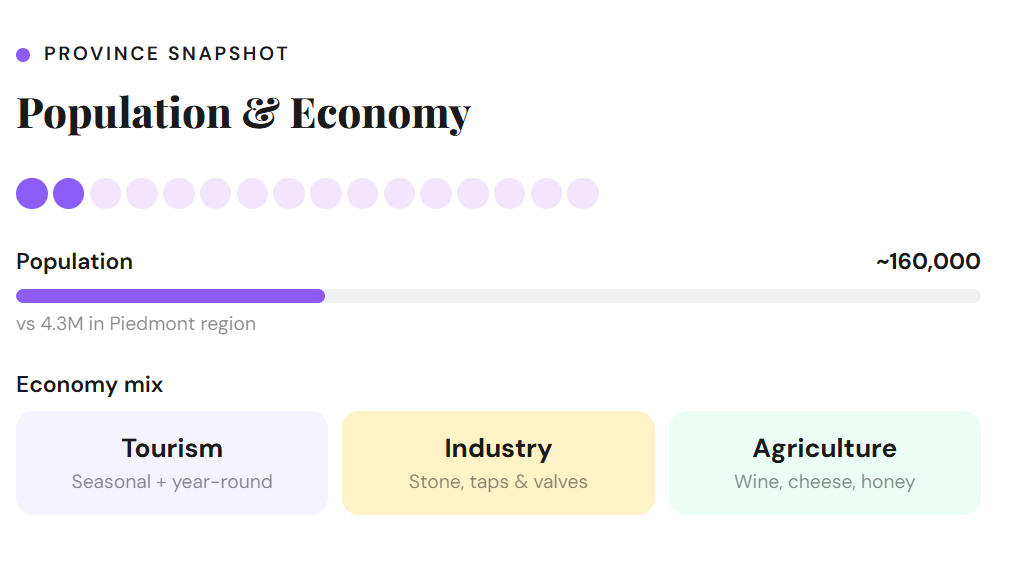
Task: Select the Agriculture economy card
Action: click(x=824, y=463)
